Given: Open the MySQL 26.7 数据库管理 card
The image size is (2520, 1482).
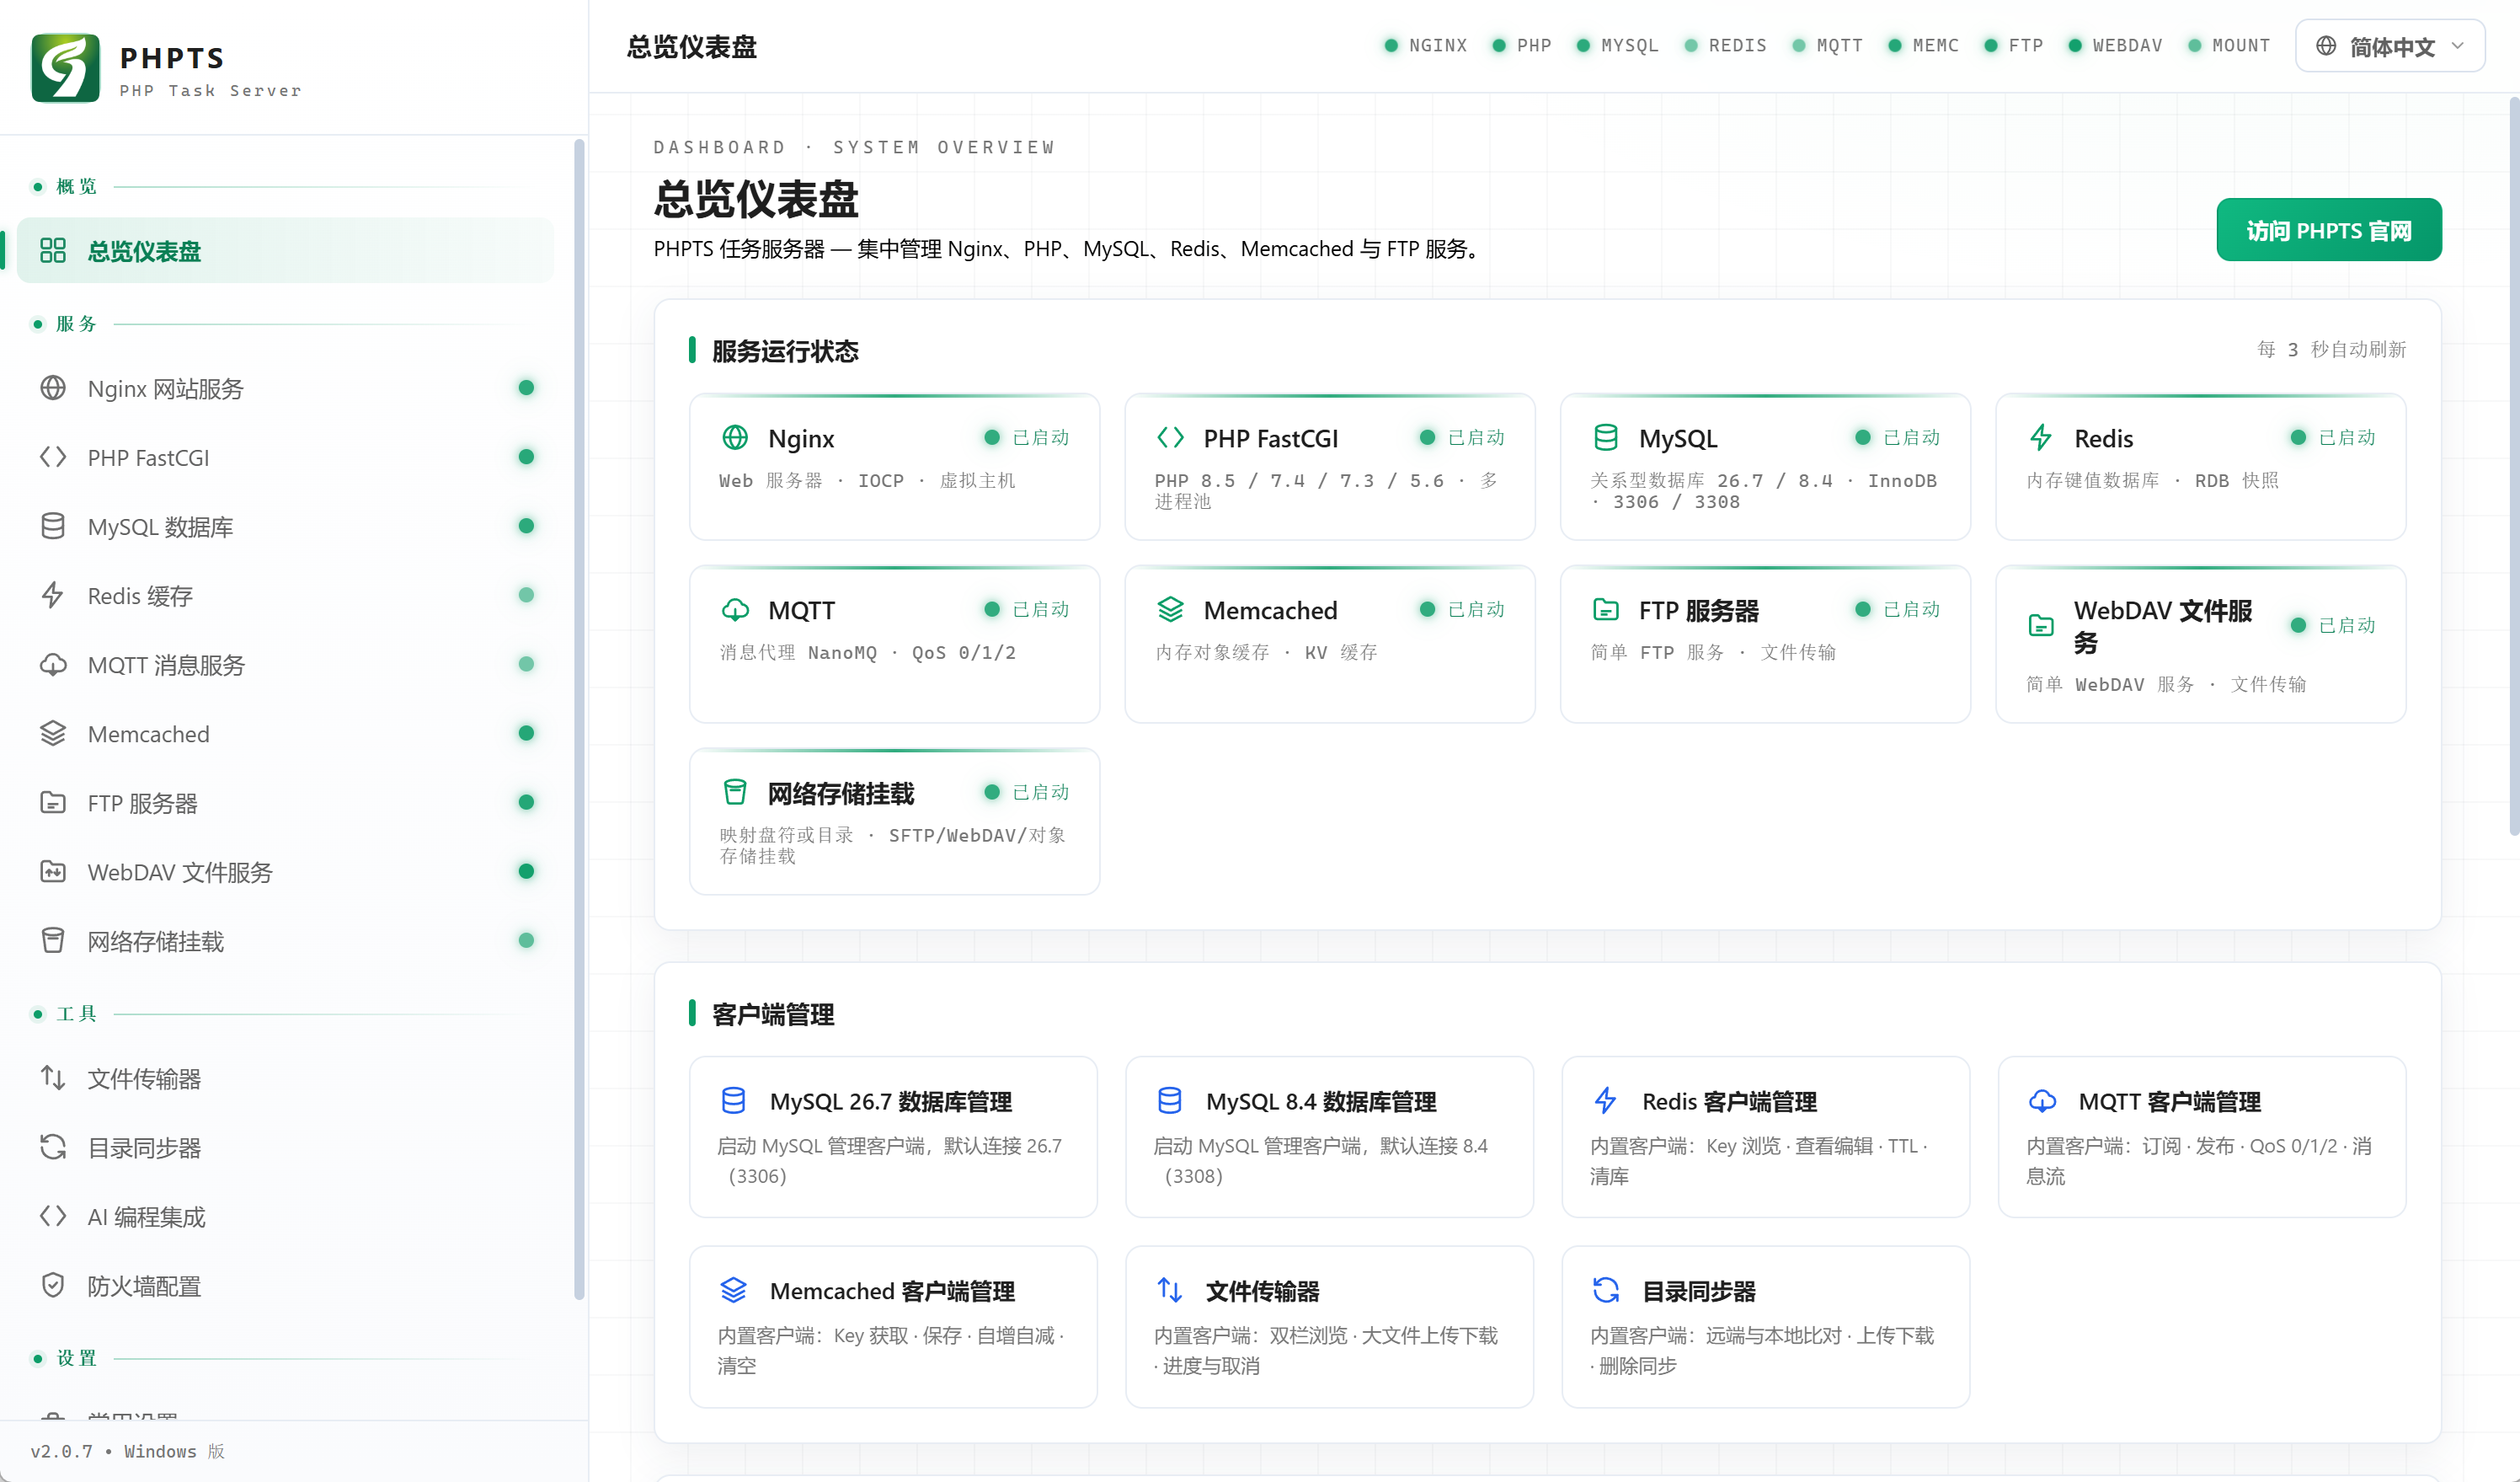Looking at the screenshot, I should coord(893,1137).
